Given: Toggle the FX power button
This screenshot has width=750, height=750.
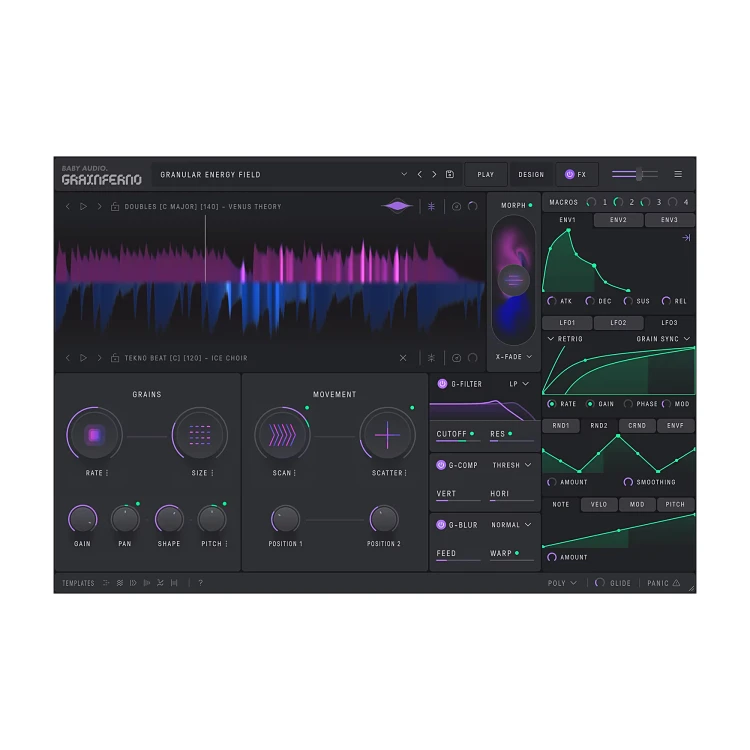Looking at the screenshot, I should (569, 175).
